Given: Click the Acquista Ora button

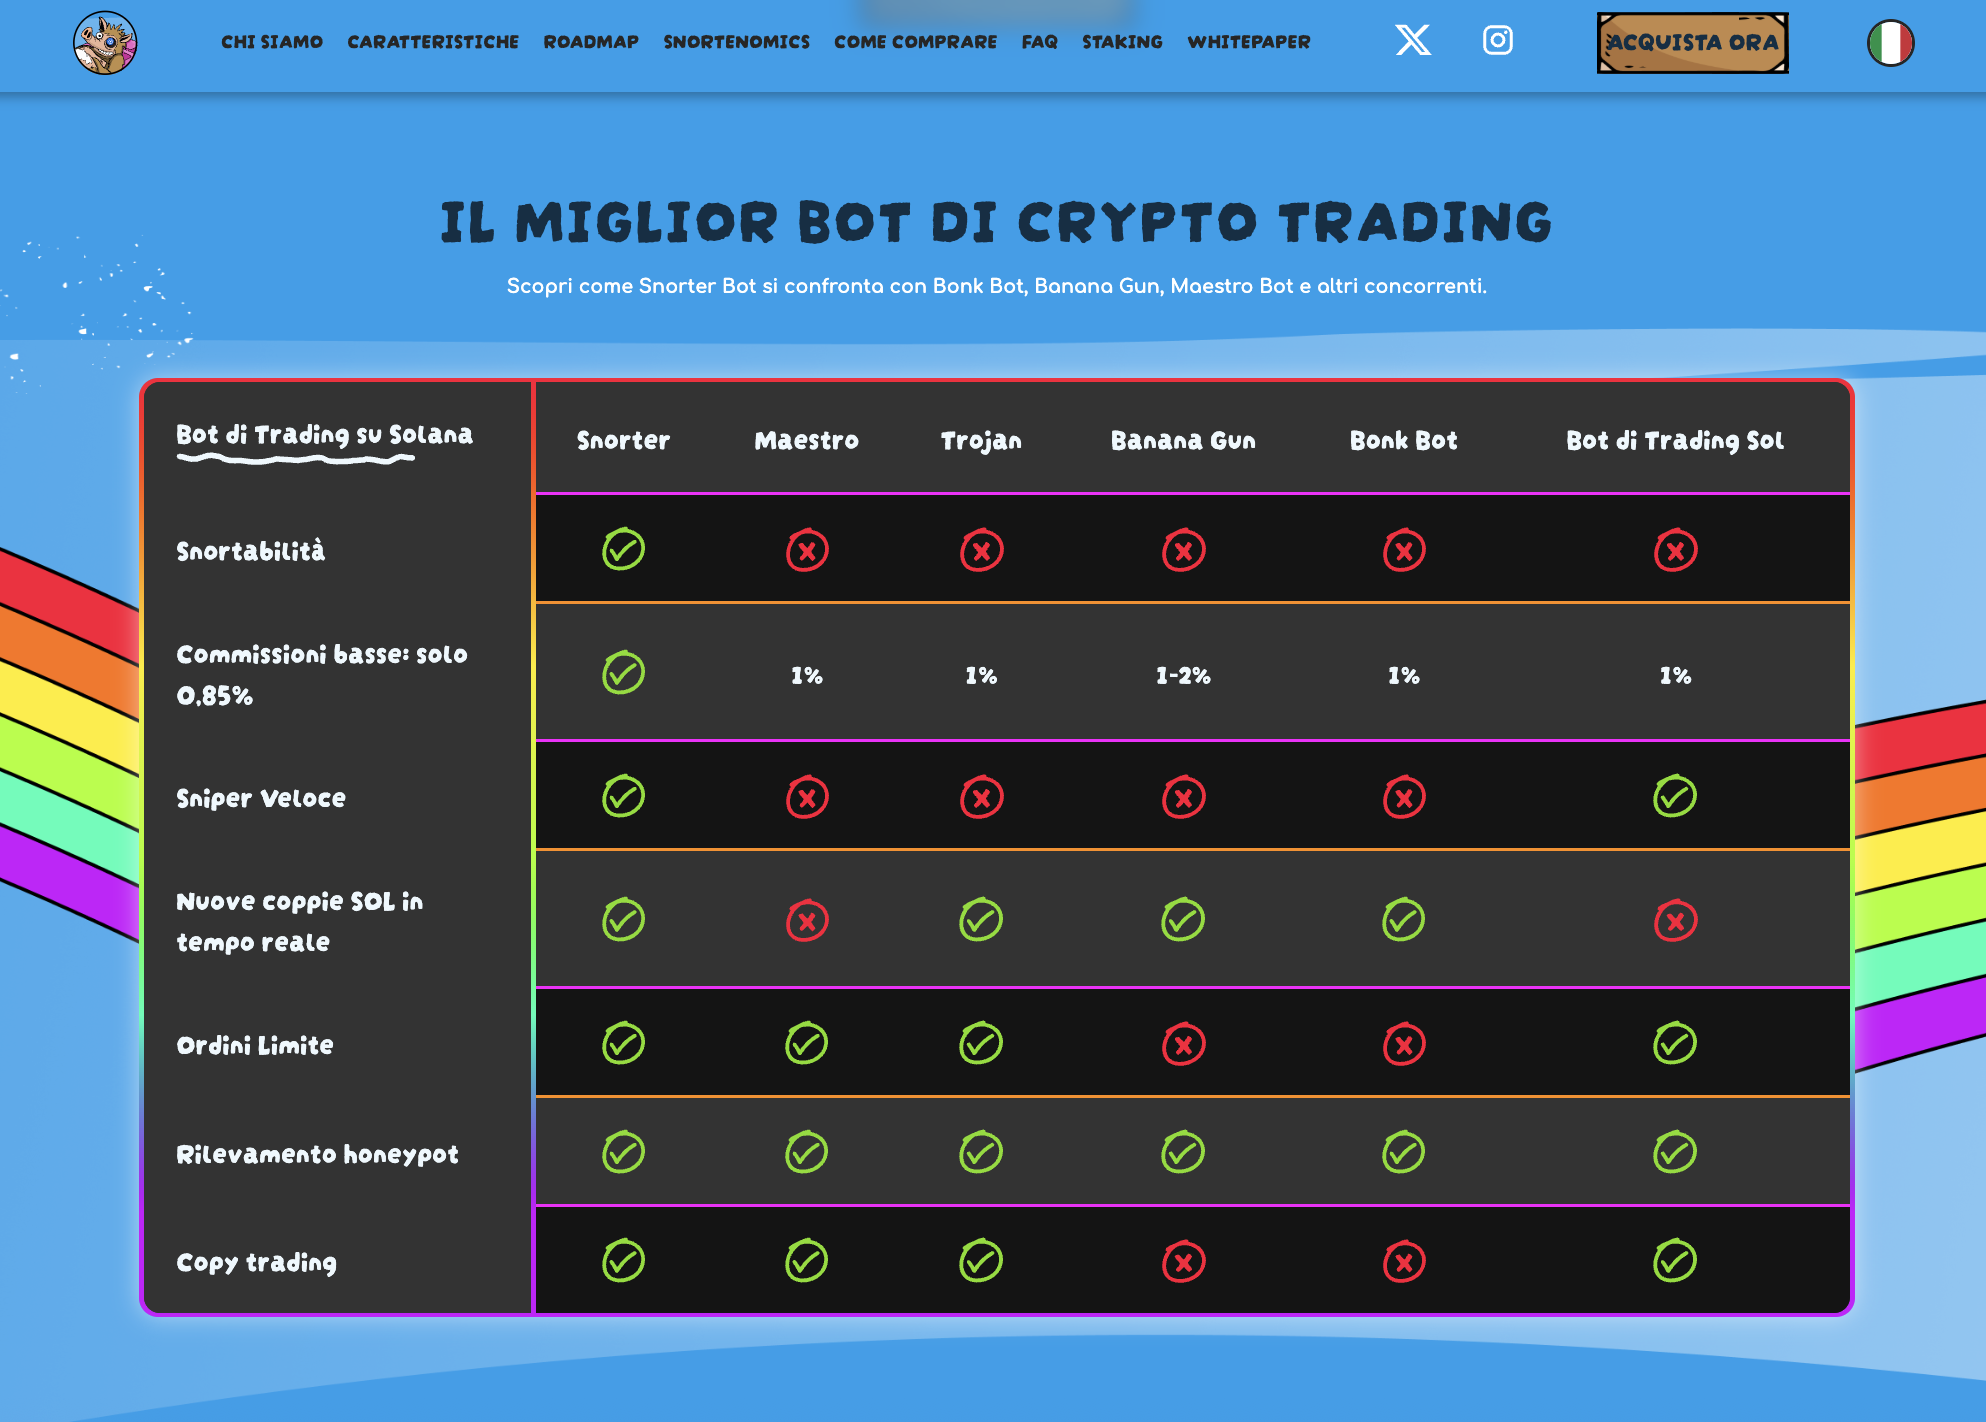Looking at the screenshot, I should point(1692,43).
